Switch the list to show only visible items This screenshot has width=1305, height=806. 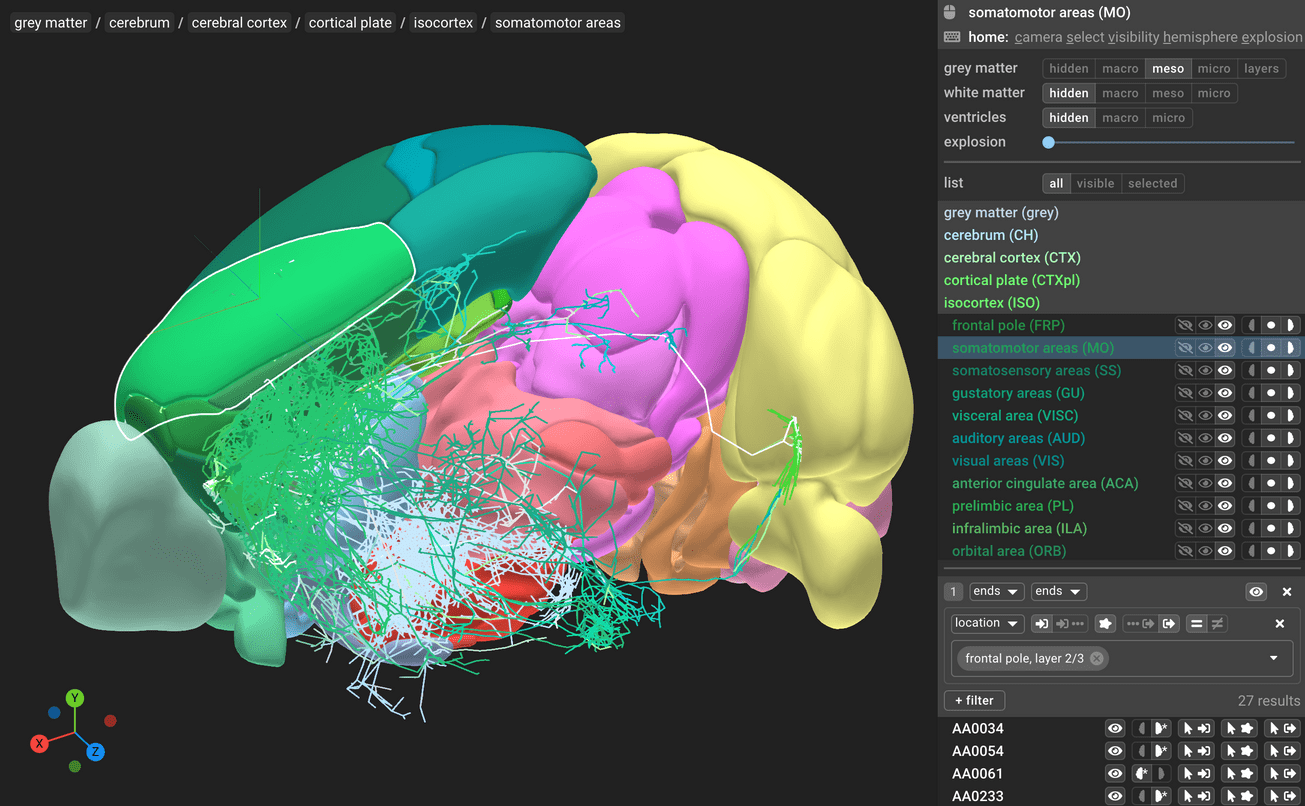[x=1095, y=183]
